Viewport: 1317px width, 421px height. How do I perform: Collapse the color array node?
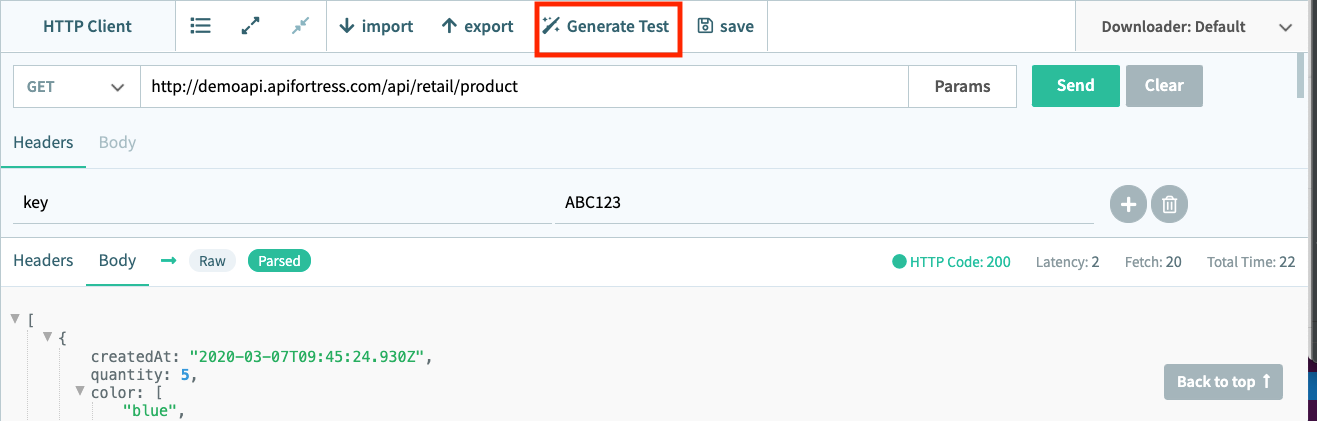pos(80,391)
